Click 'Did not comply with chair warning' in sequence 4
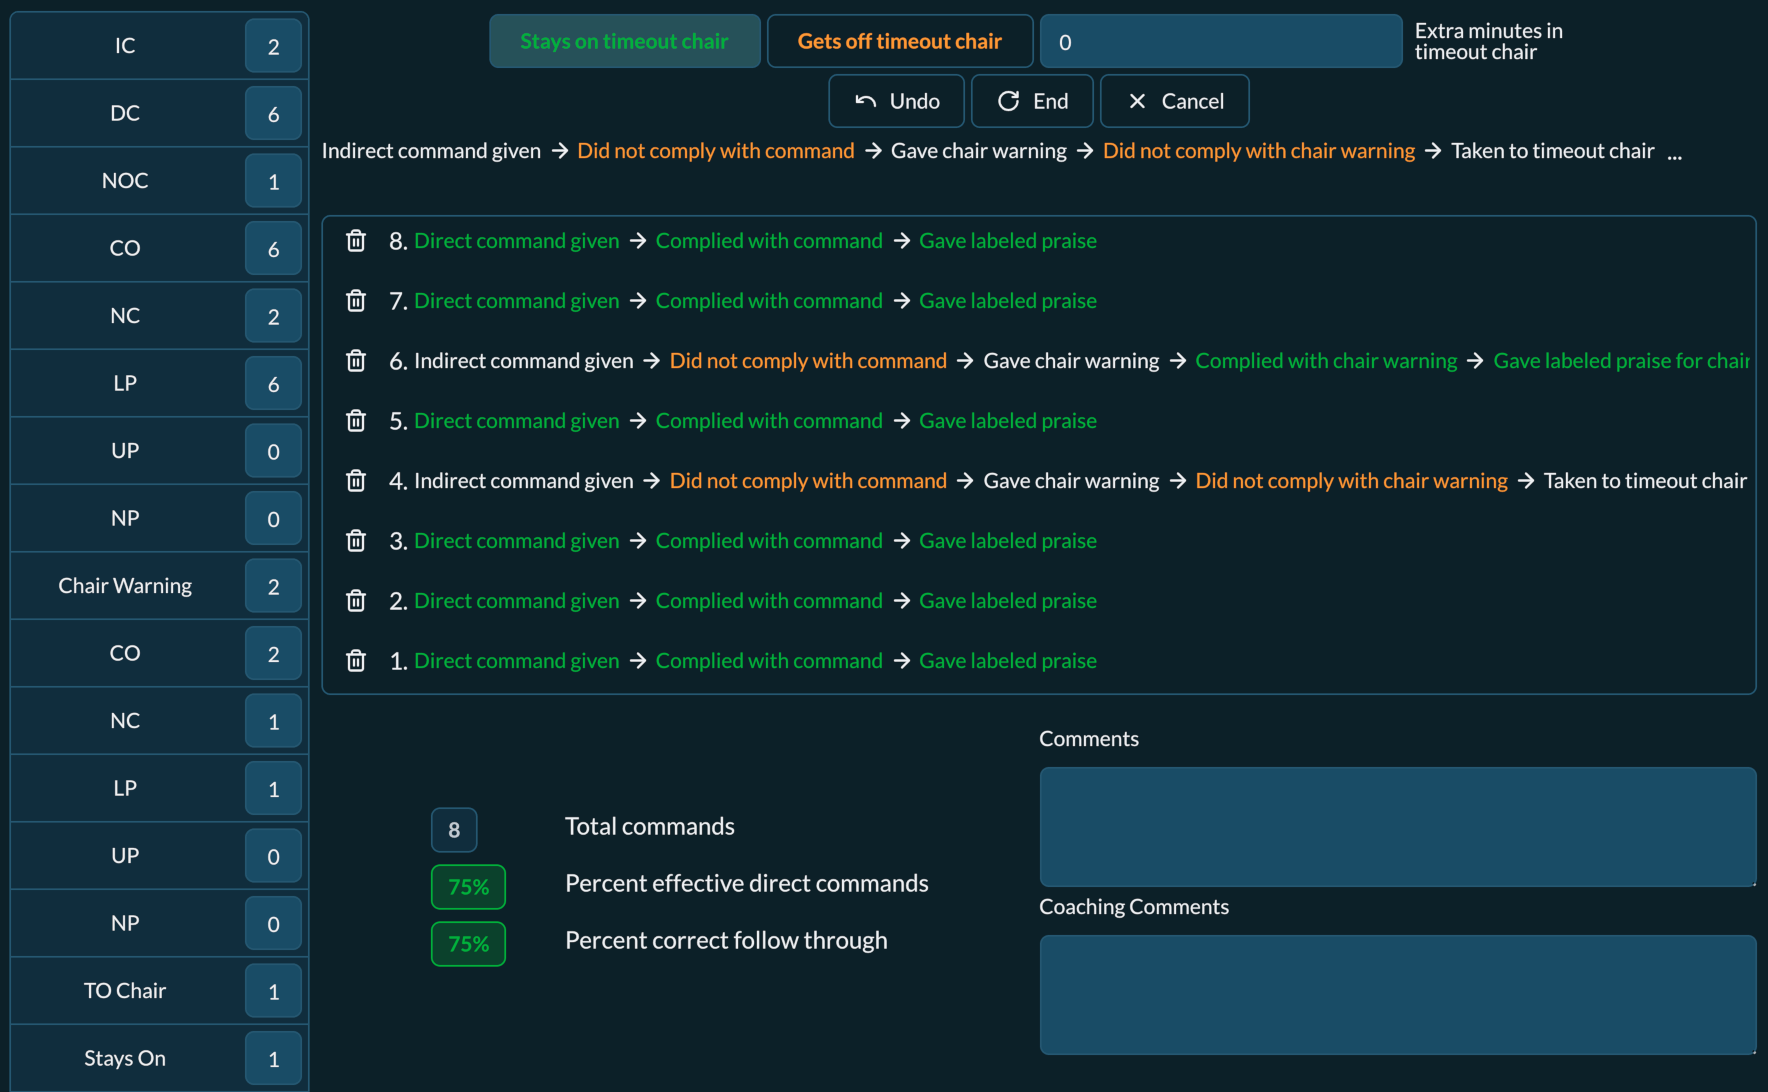The image size is (1768, 1092). (x=1351, y=481)
